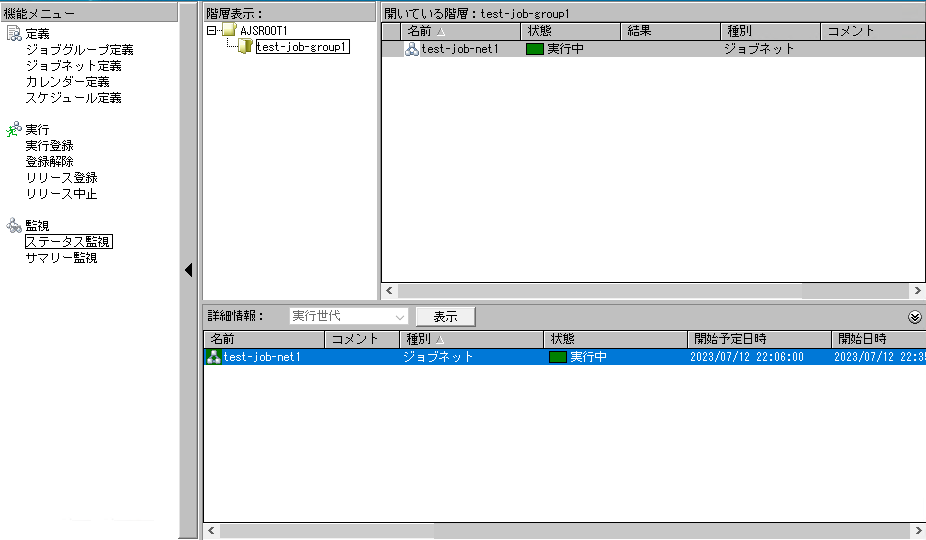Click the jobnet icon in upper list row
The height and width of the screenshot is (540, 926).
(x=412, y=48)
